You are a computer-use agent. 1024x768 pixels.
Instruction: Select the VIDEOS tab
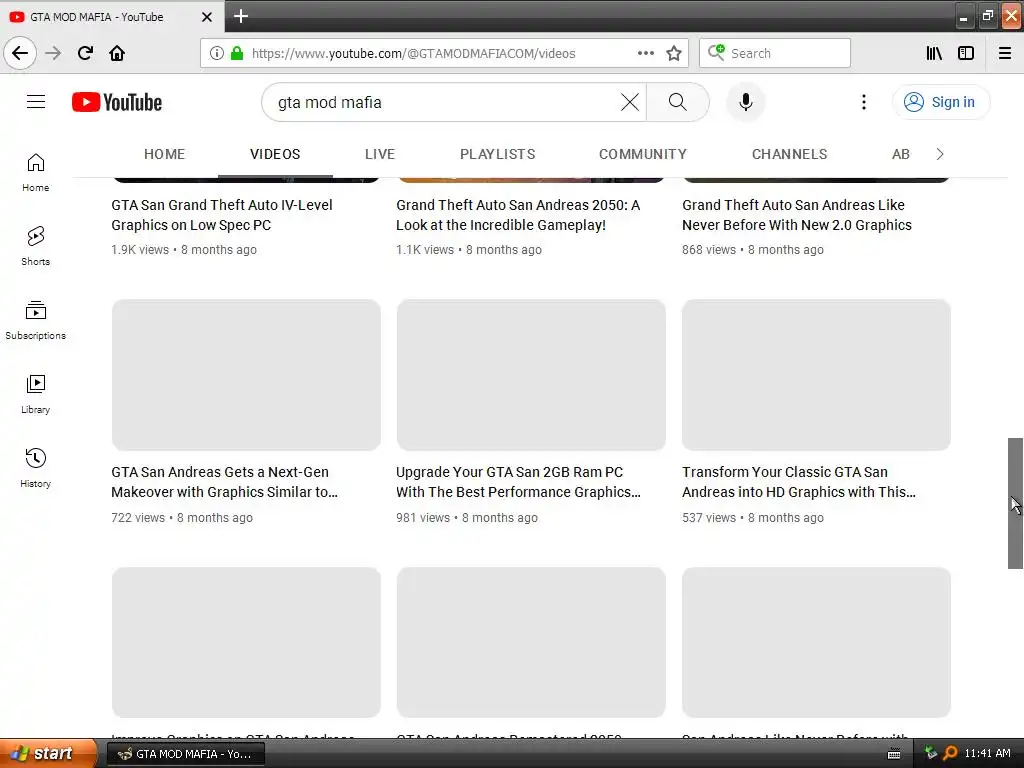[x=275, y=154]
